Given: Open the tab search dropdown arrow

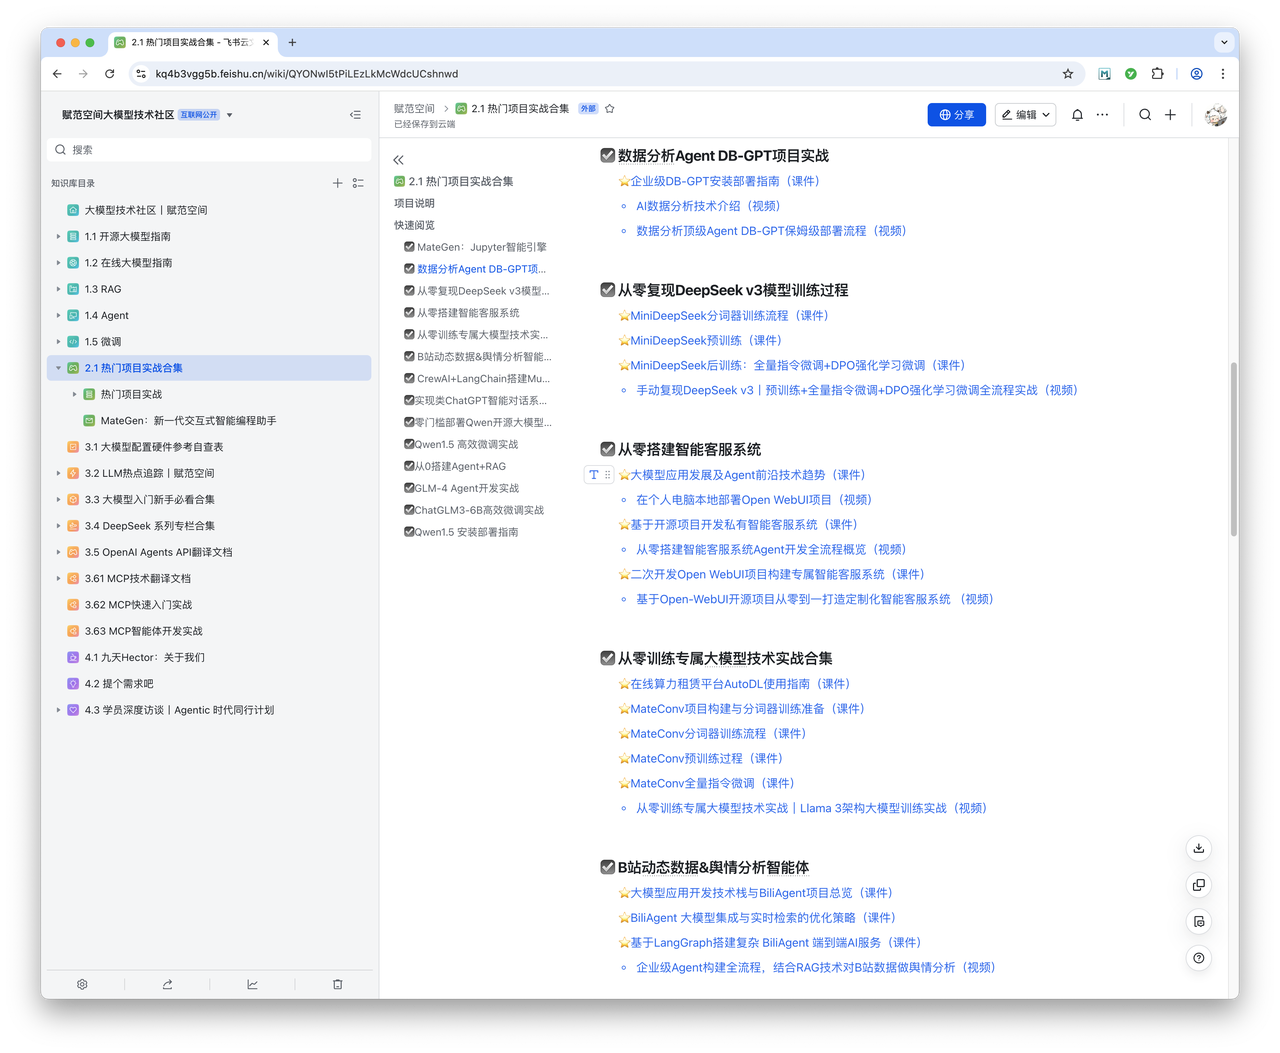Looking at the screenshot, I should (x=1224, y=43).
